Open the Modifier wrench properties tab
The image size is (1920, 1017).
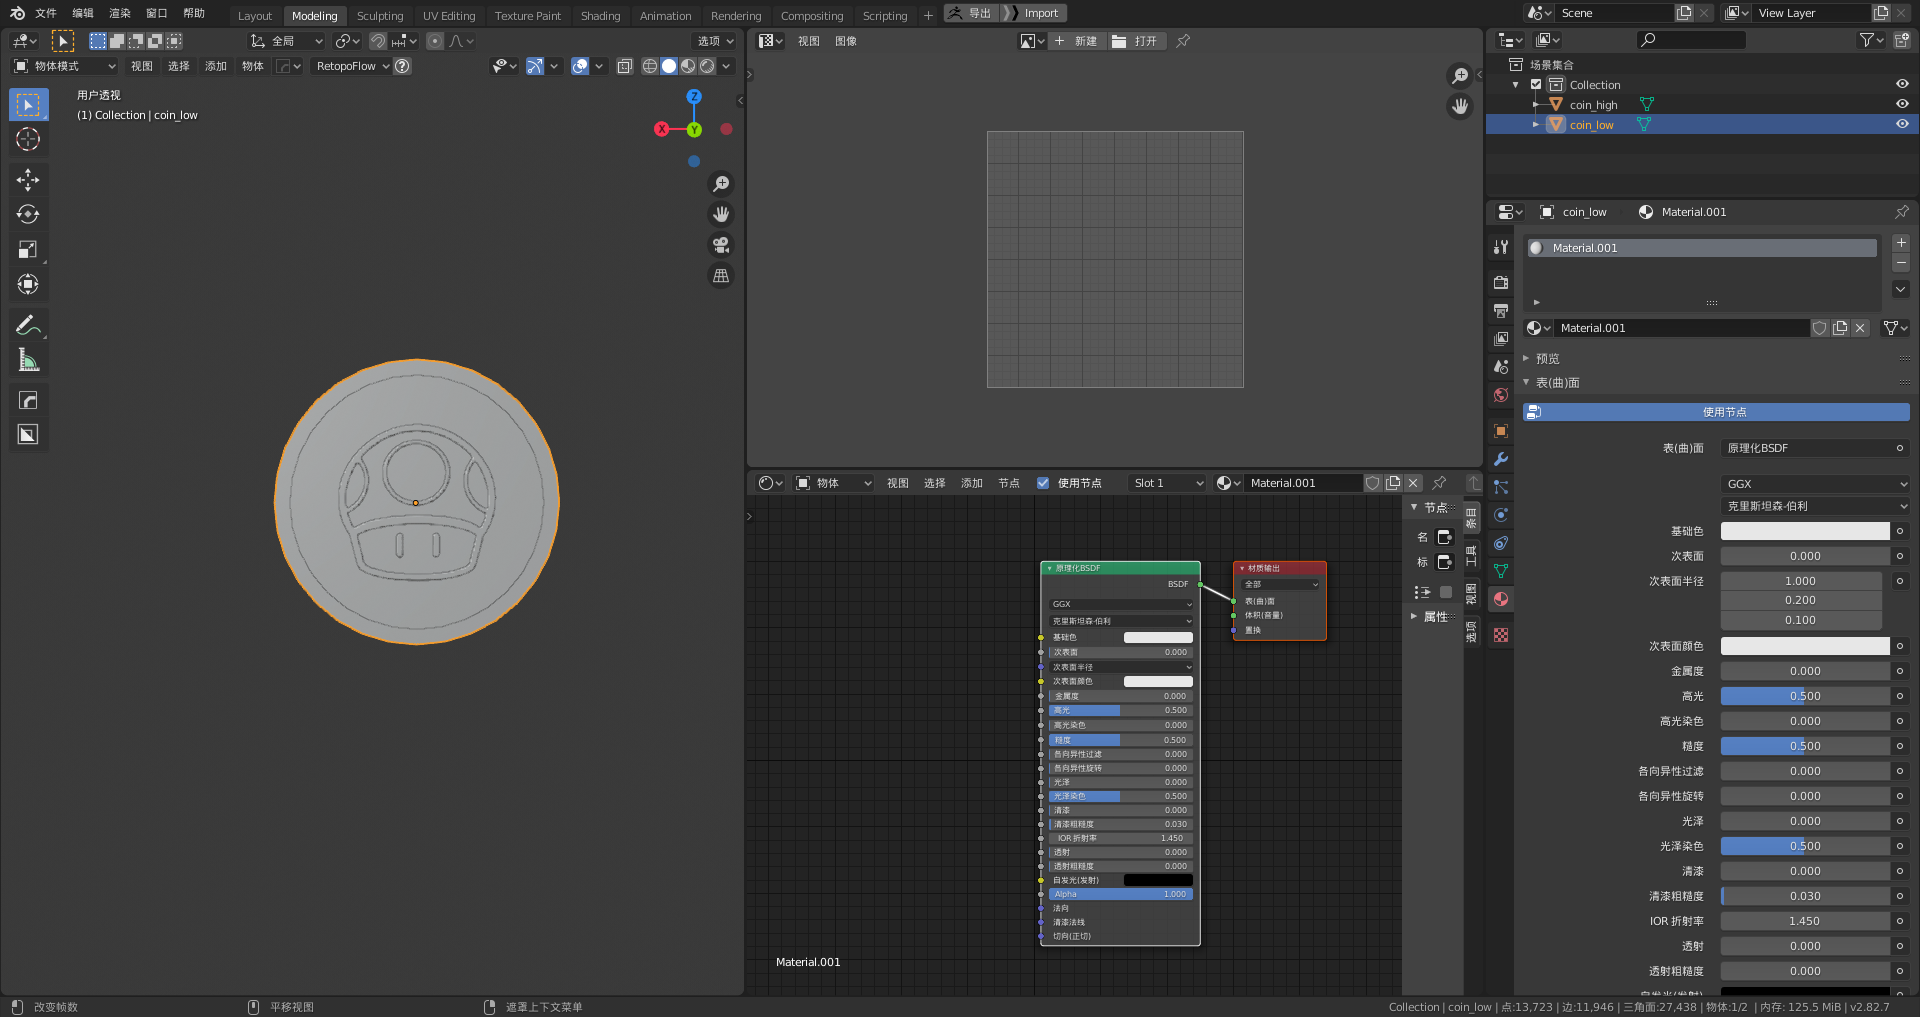tap(1501, 459)
